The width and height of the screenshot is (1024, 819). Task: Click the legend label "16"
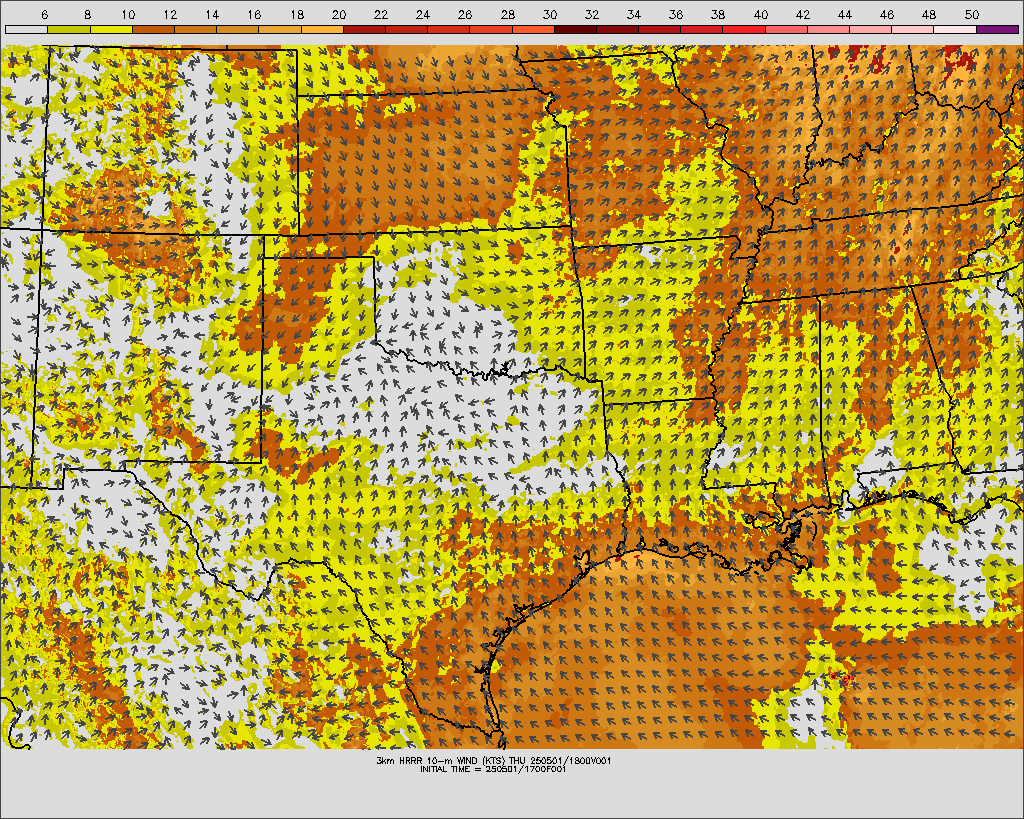(x=255, y=14)
